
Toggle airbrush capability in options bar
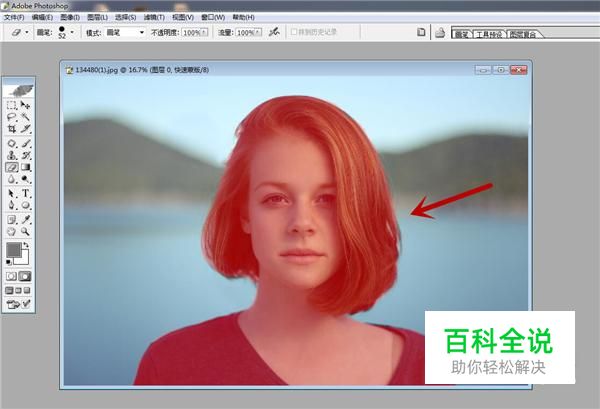pyautogui.click(x=274, y=33)
